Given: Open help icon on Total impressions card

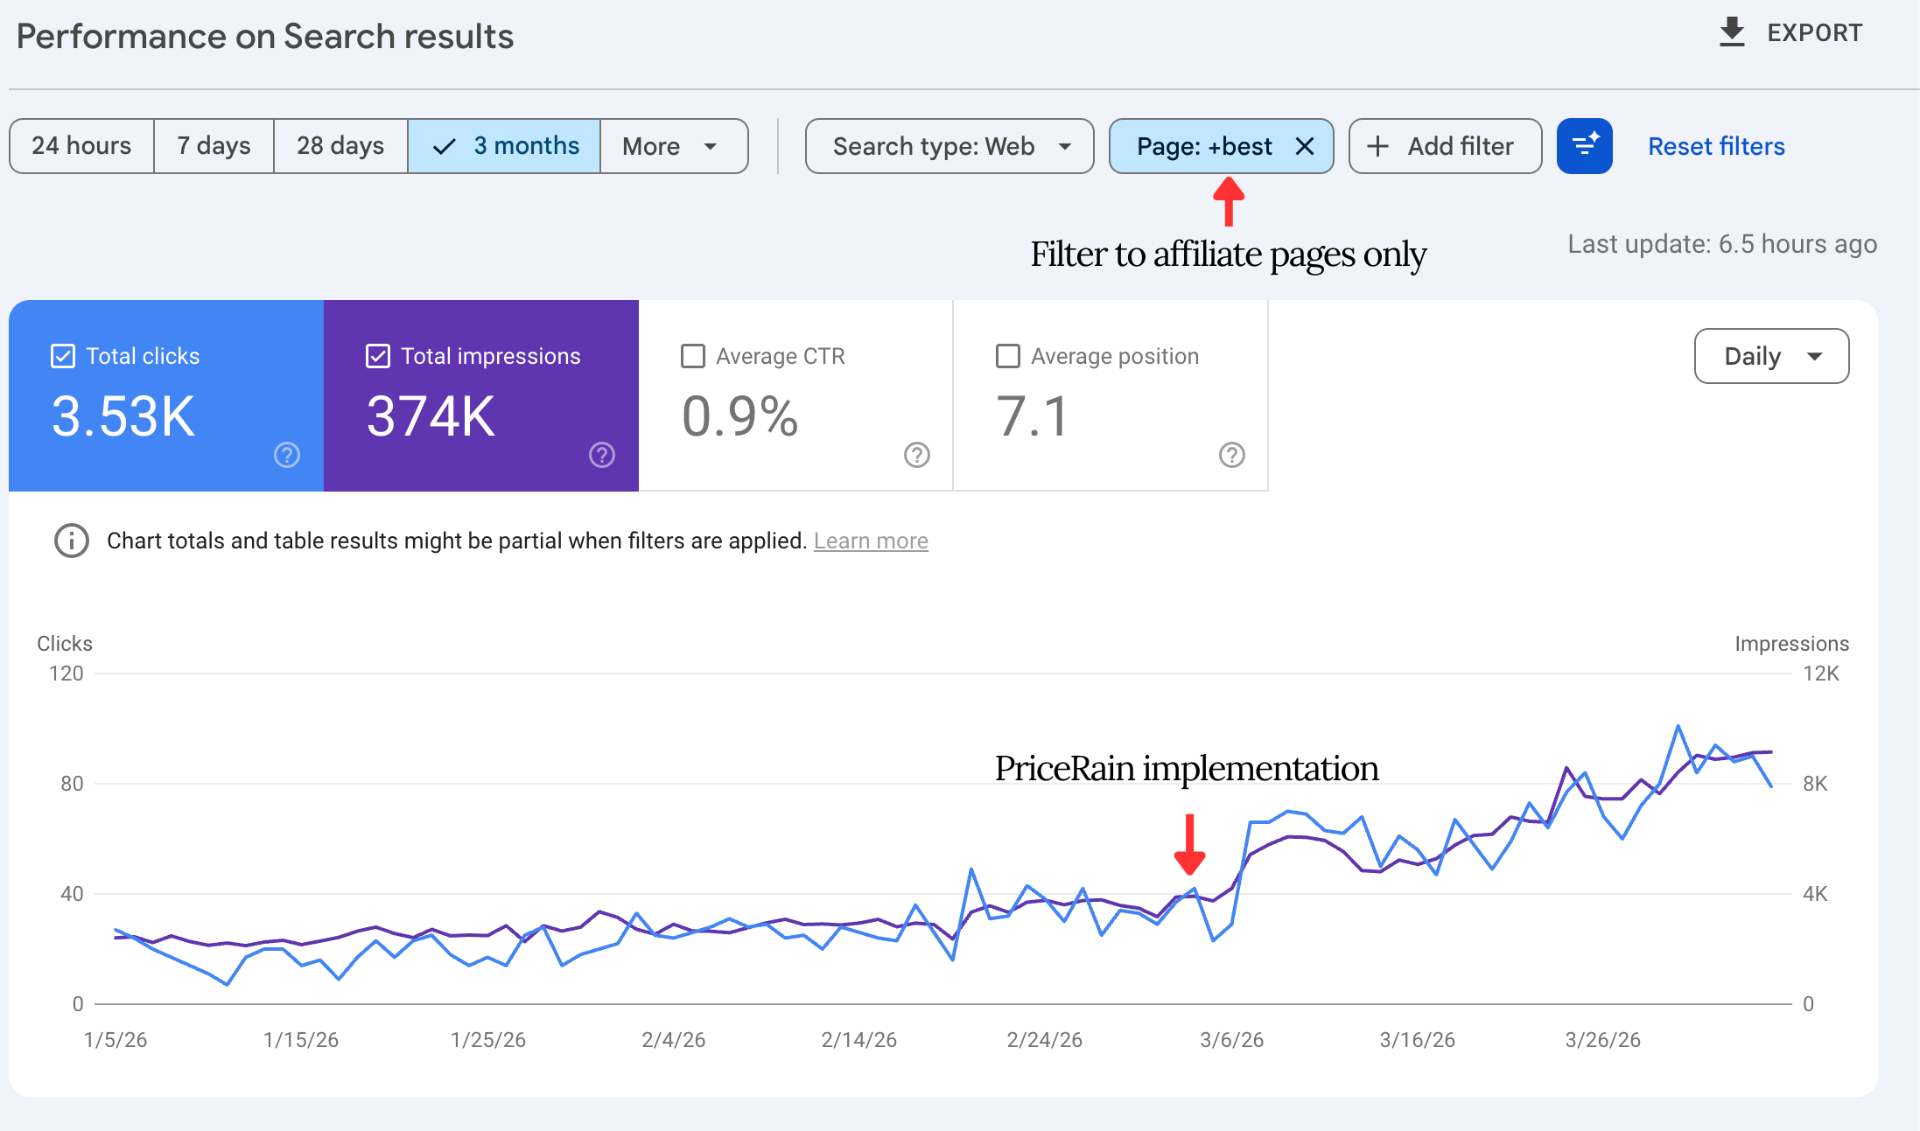Looking at the screenshot, I should tap(602, 455).
